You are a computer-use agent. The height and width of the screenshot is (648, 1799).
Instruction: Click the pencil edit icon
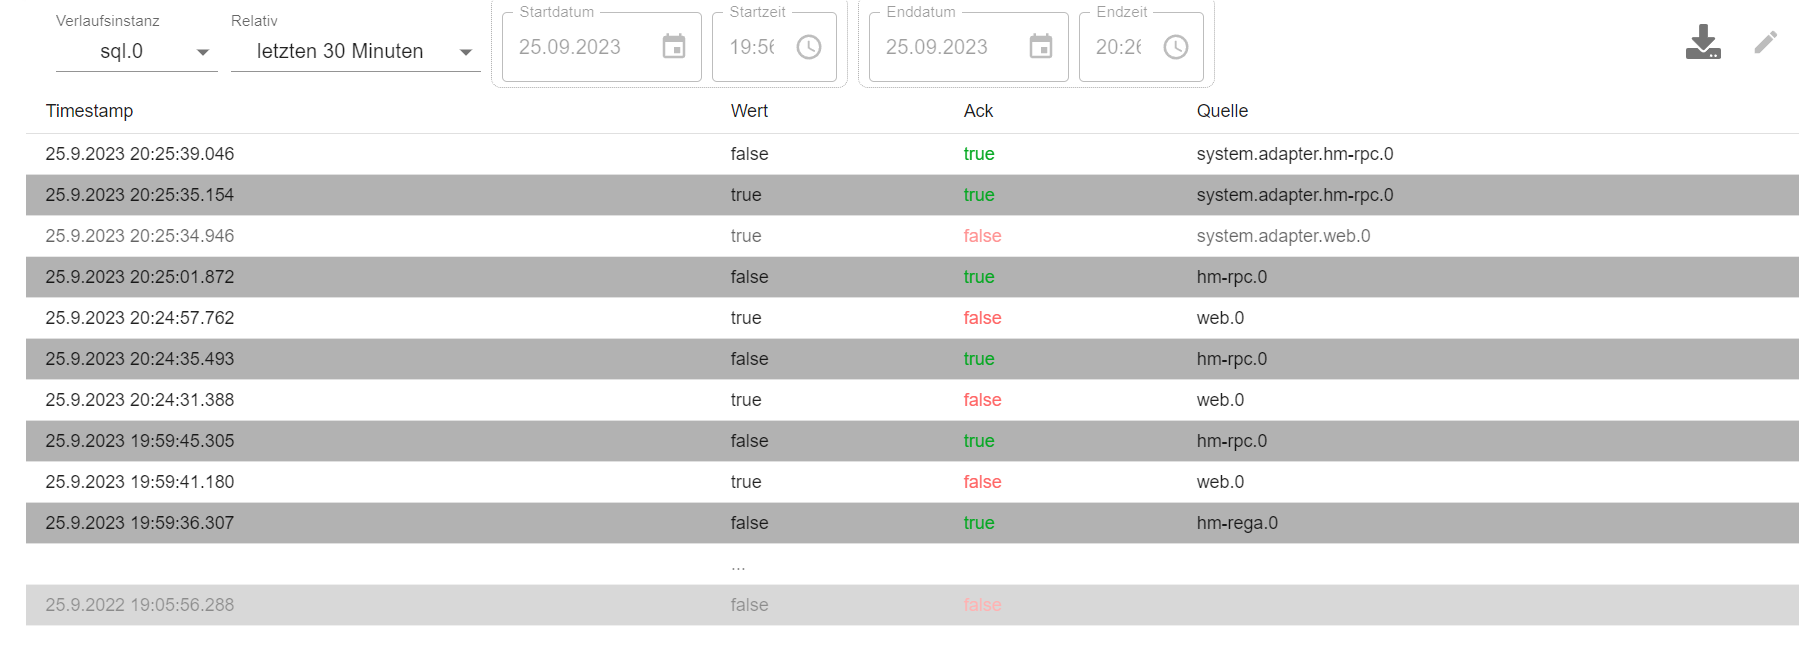[x=1765, y=43]
